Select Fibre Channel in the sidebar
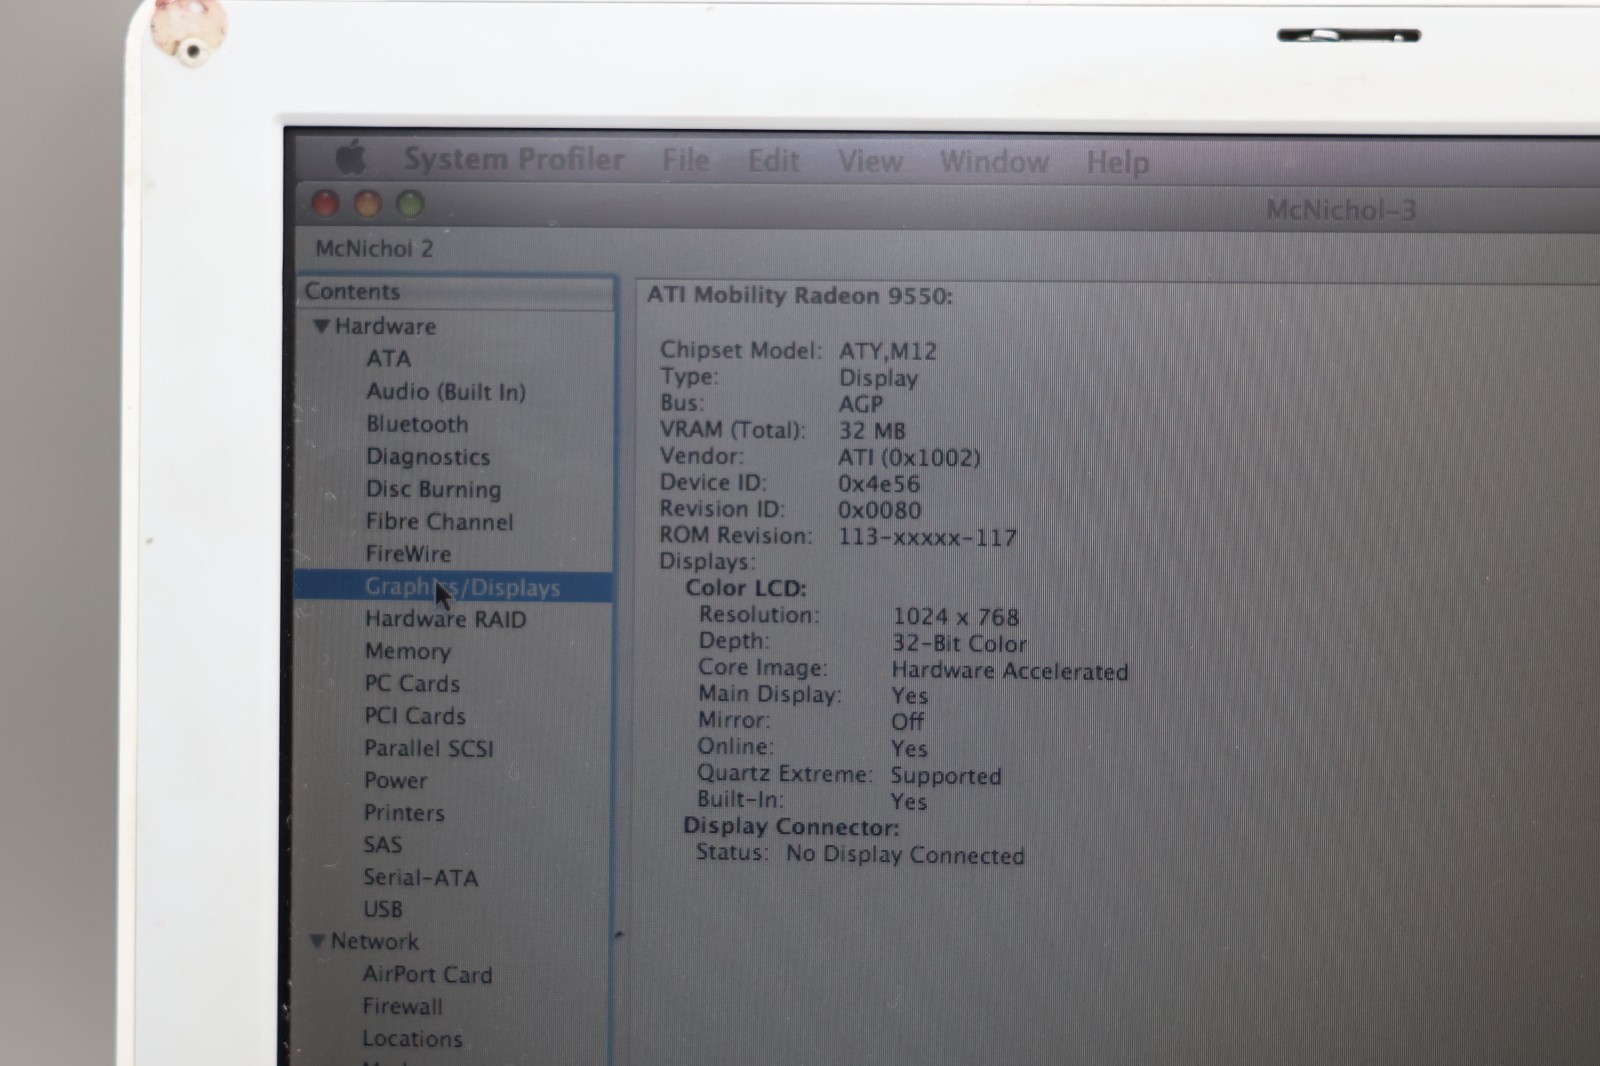1600x1066 pixels. coord(439,522)
